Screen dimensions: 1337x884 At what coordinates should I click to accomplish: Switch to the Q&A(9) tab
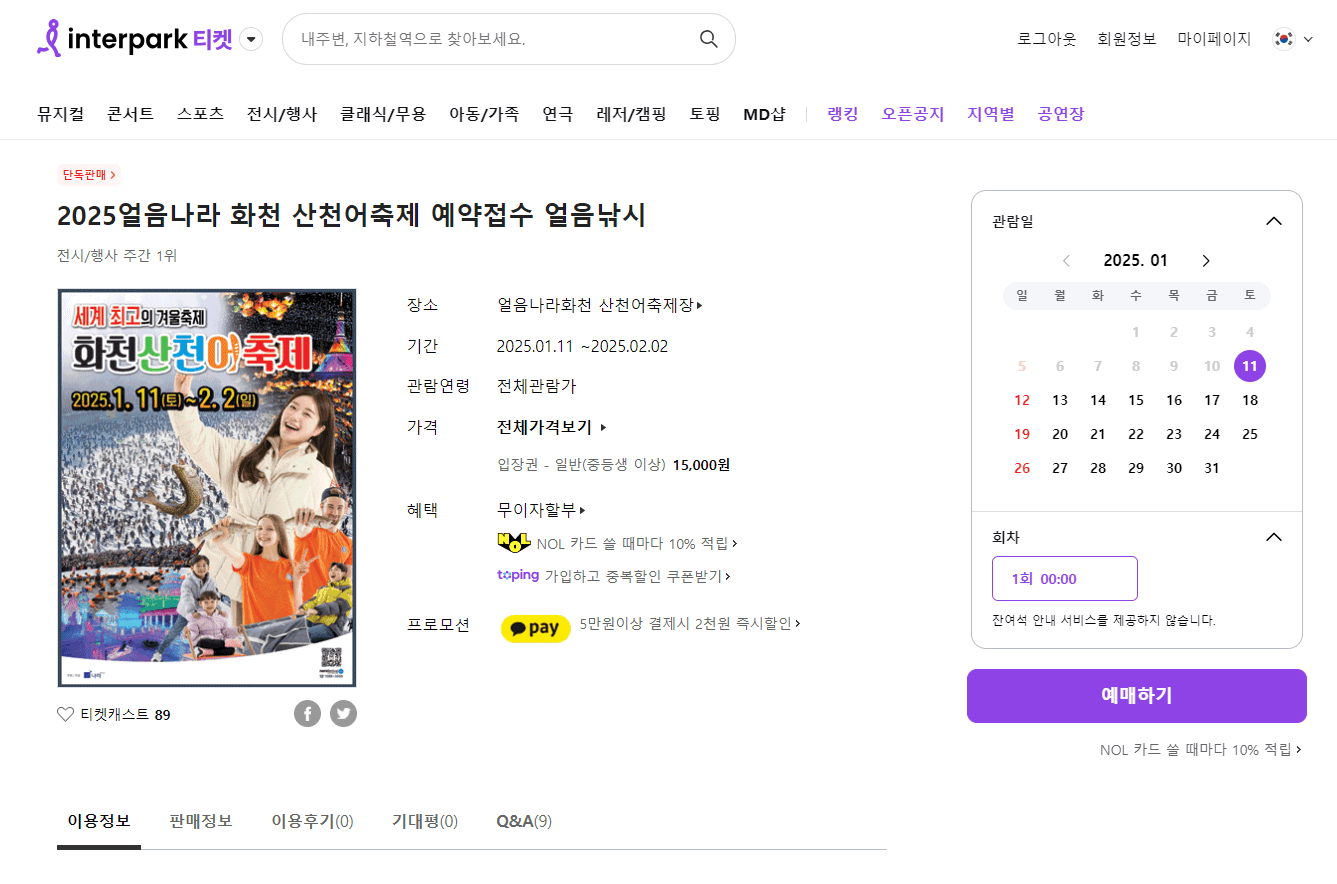[524, 820]
